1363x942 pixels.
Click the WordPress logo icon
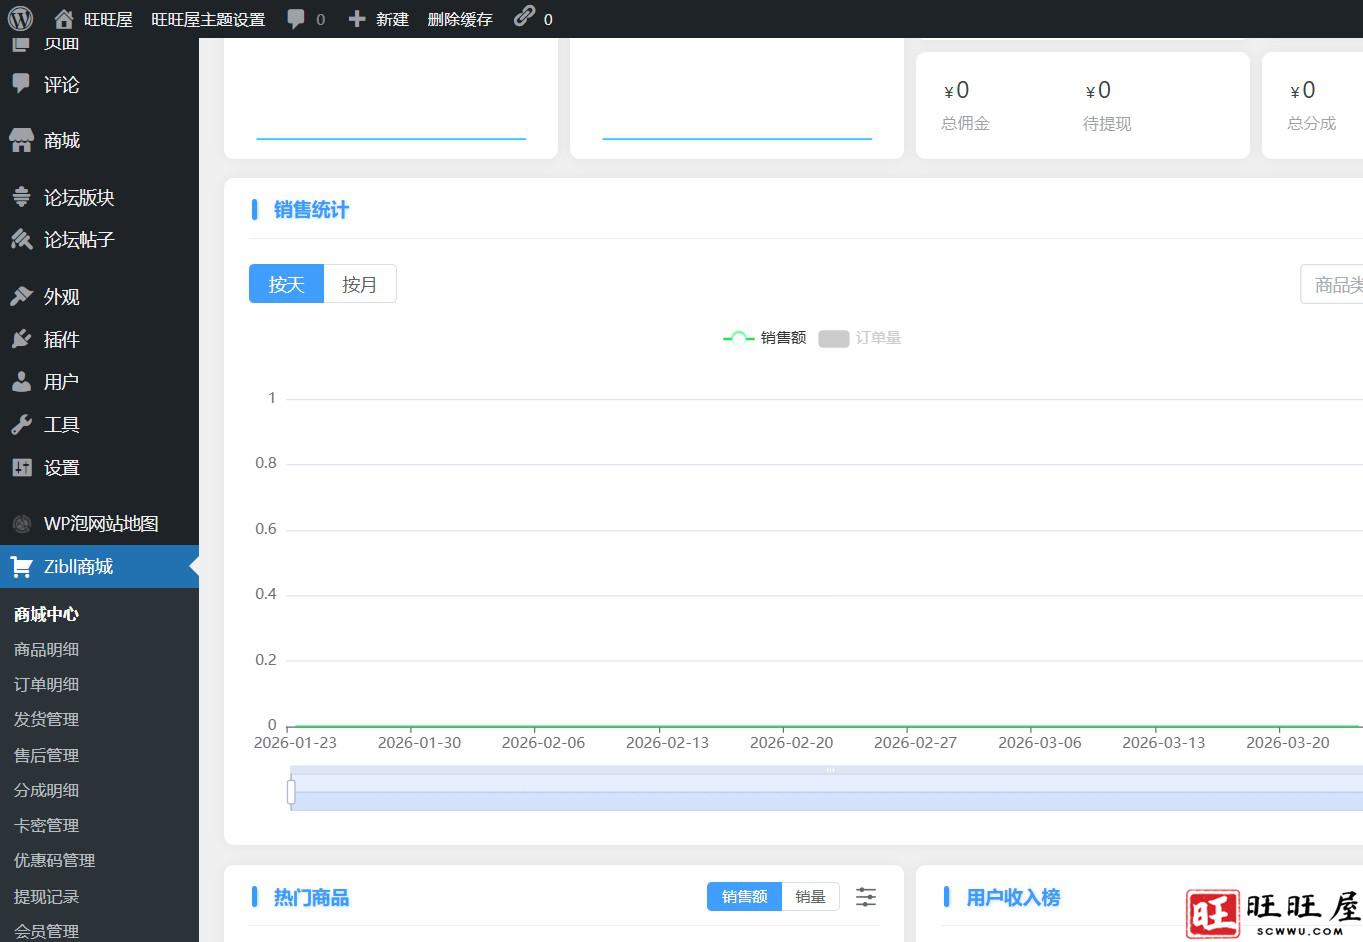pos(20,19)
